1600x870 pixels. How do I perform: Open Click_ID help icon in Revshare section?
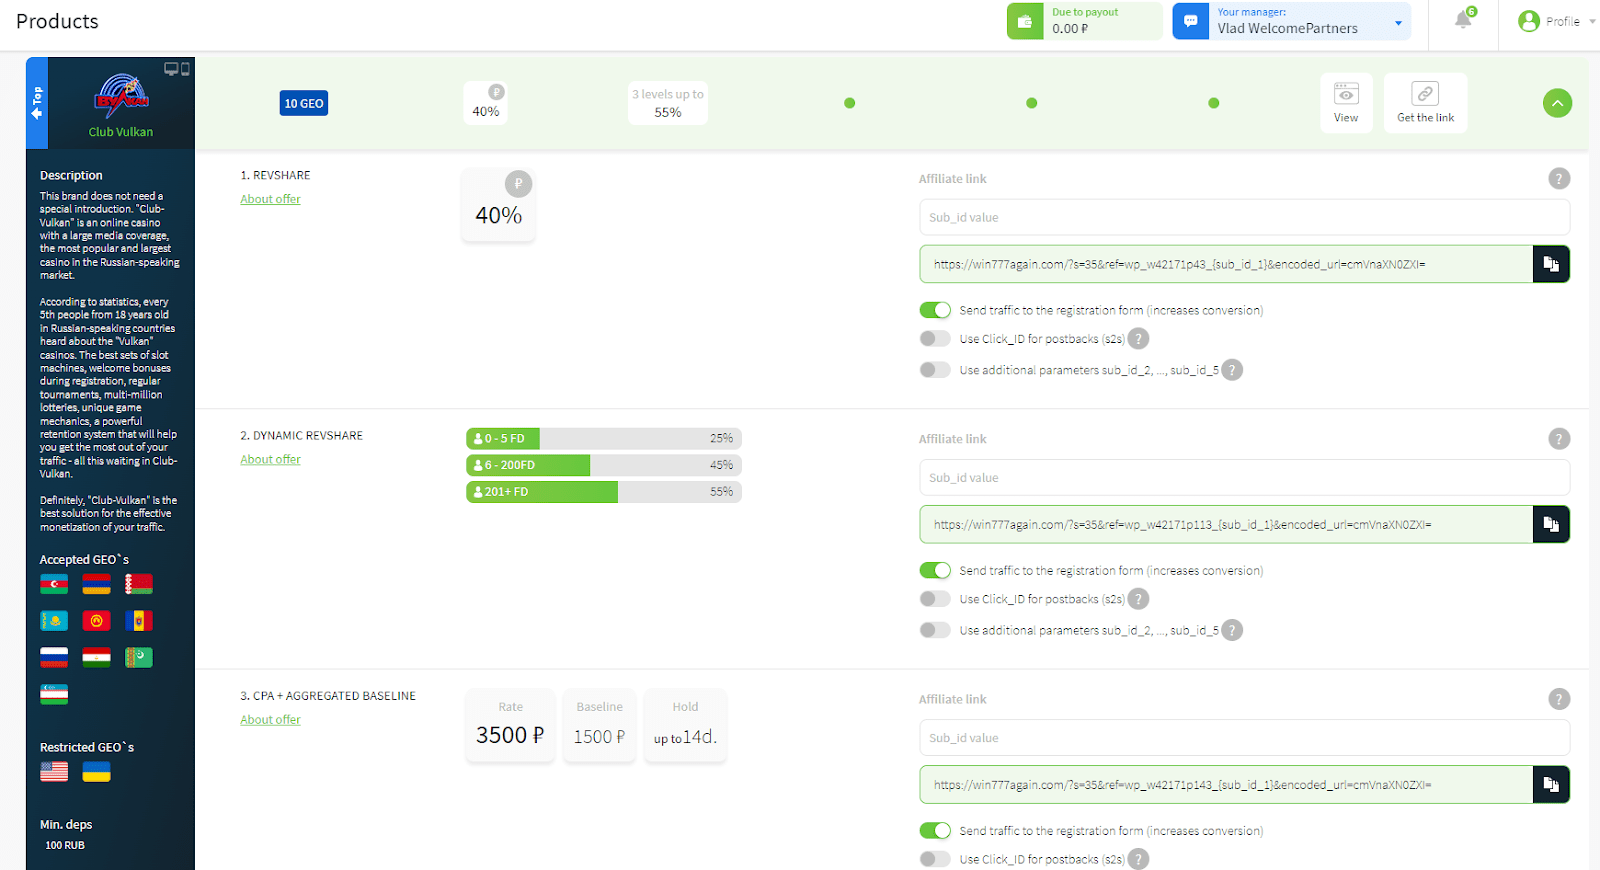click(x=1138, y=339)
